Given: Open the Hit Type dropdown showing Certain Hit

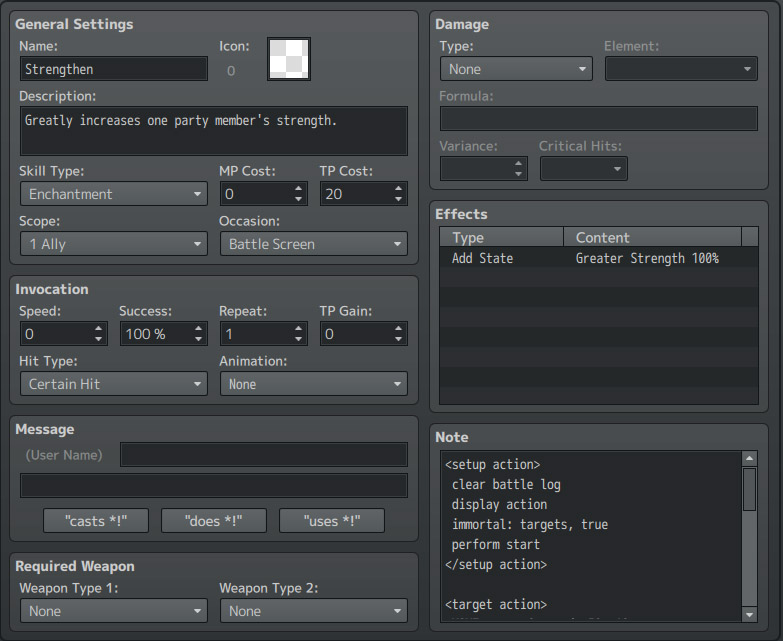Looking at the screenshot, I should coord(114,383).
